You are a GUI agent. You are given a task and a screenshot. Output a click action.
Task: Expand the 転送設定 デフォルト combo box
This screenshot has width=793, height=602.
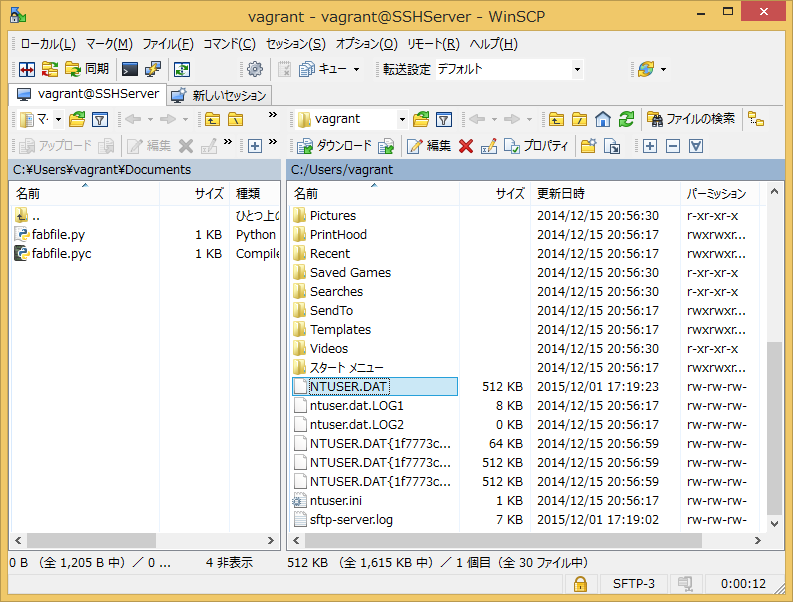577,69
